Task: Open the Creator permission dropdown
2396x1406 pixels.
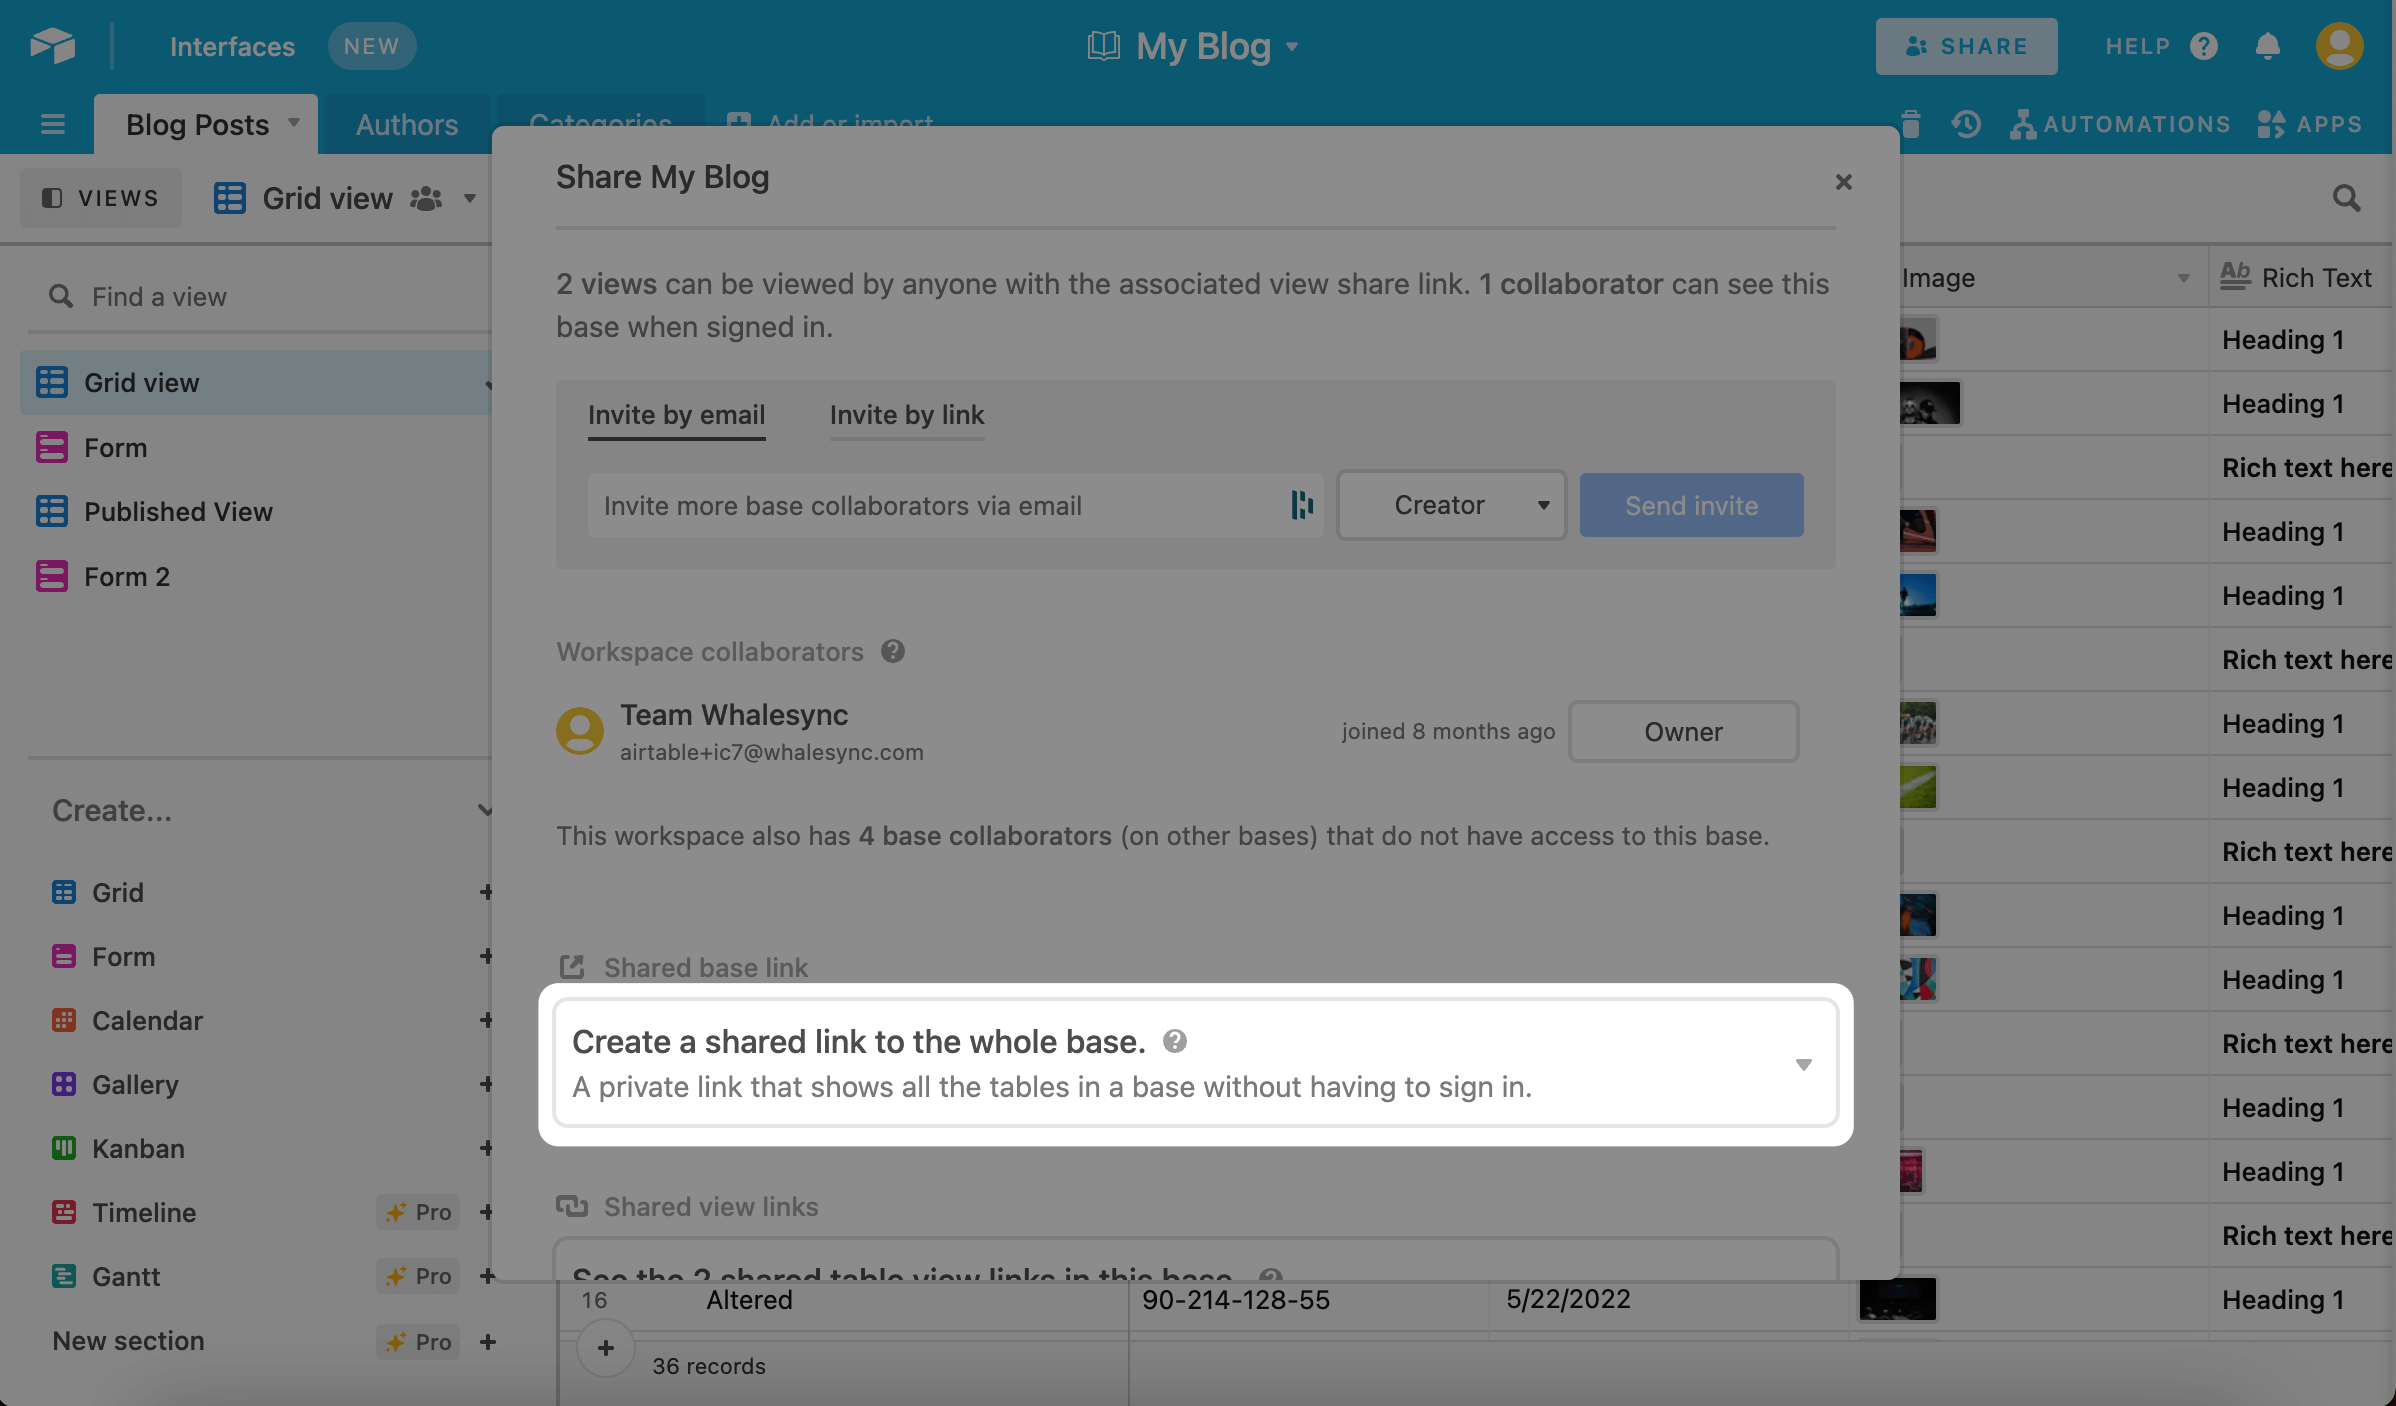Action: 1451,505
